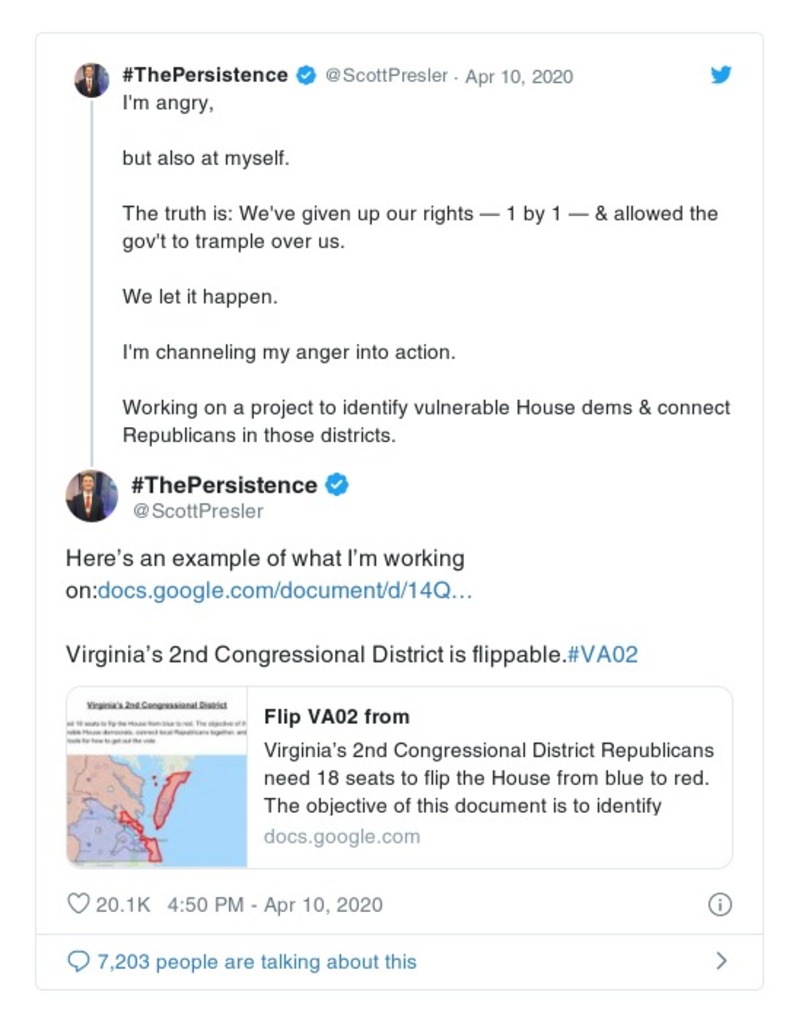The image size is (799, 1027).
Task: Open '7,203 people are talking about this'
Action: pos(256,962)
